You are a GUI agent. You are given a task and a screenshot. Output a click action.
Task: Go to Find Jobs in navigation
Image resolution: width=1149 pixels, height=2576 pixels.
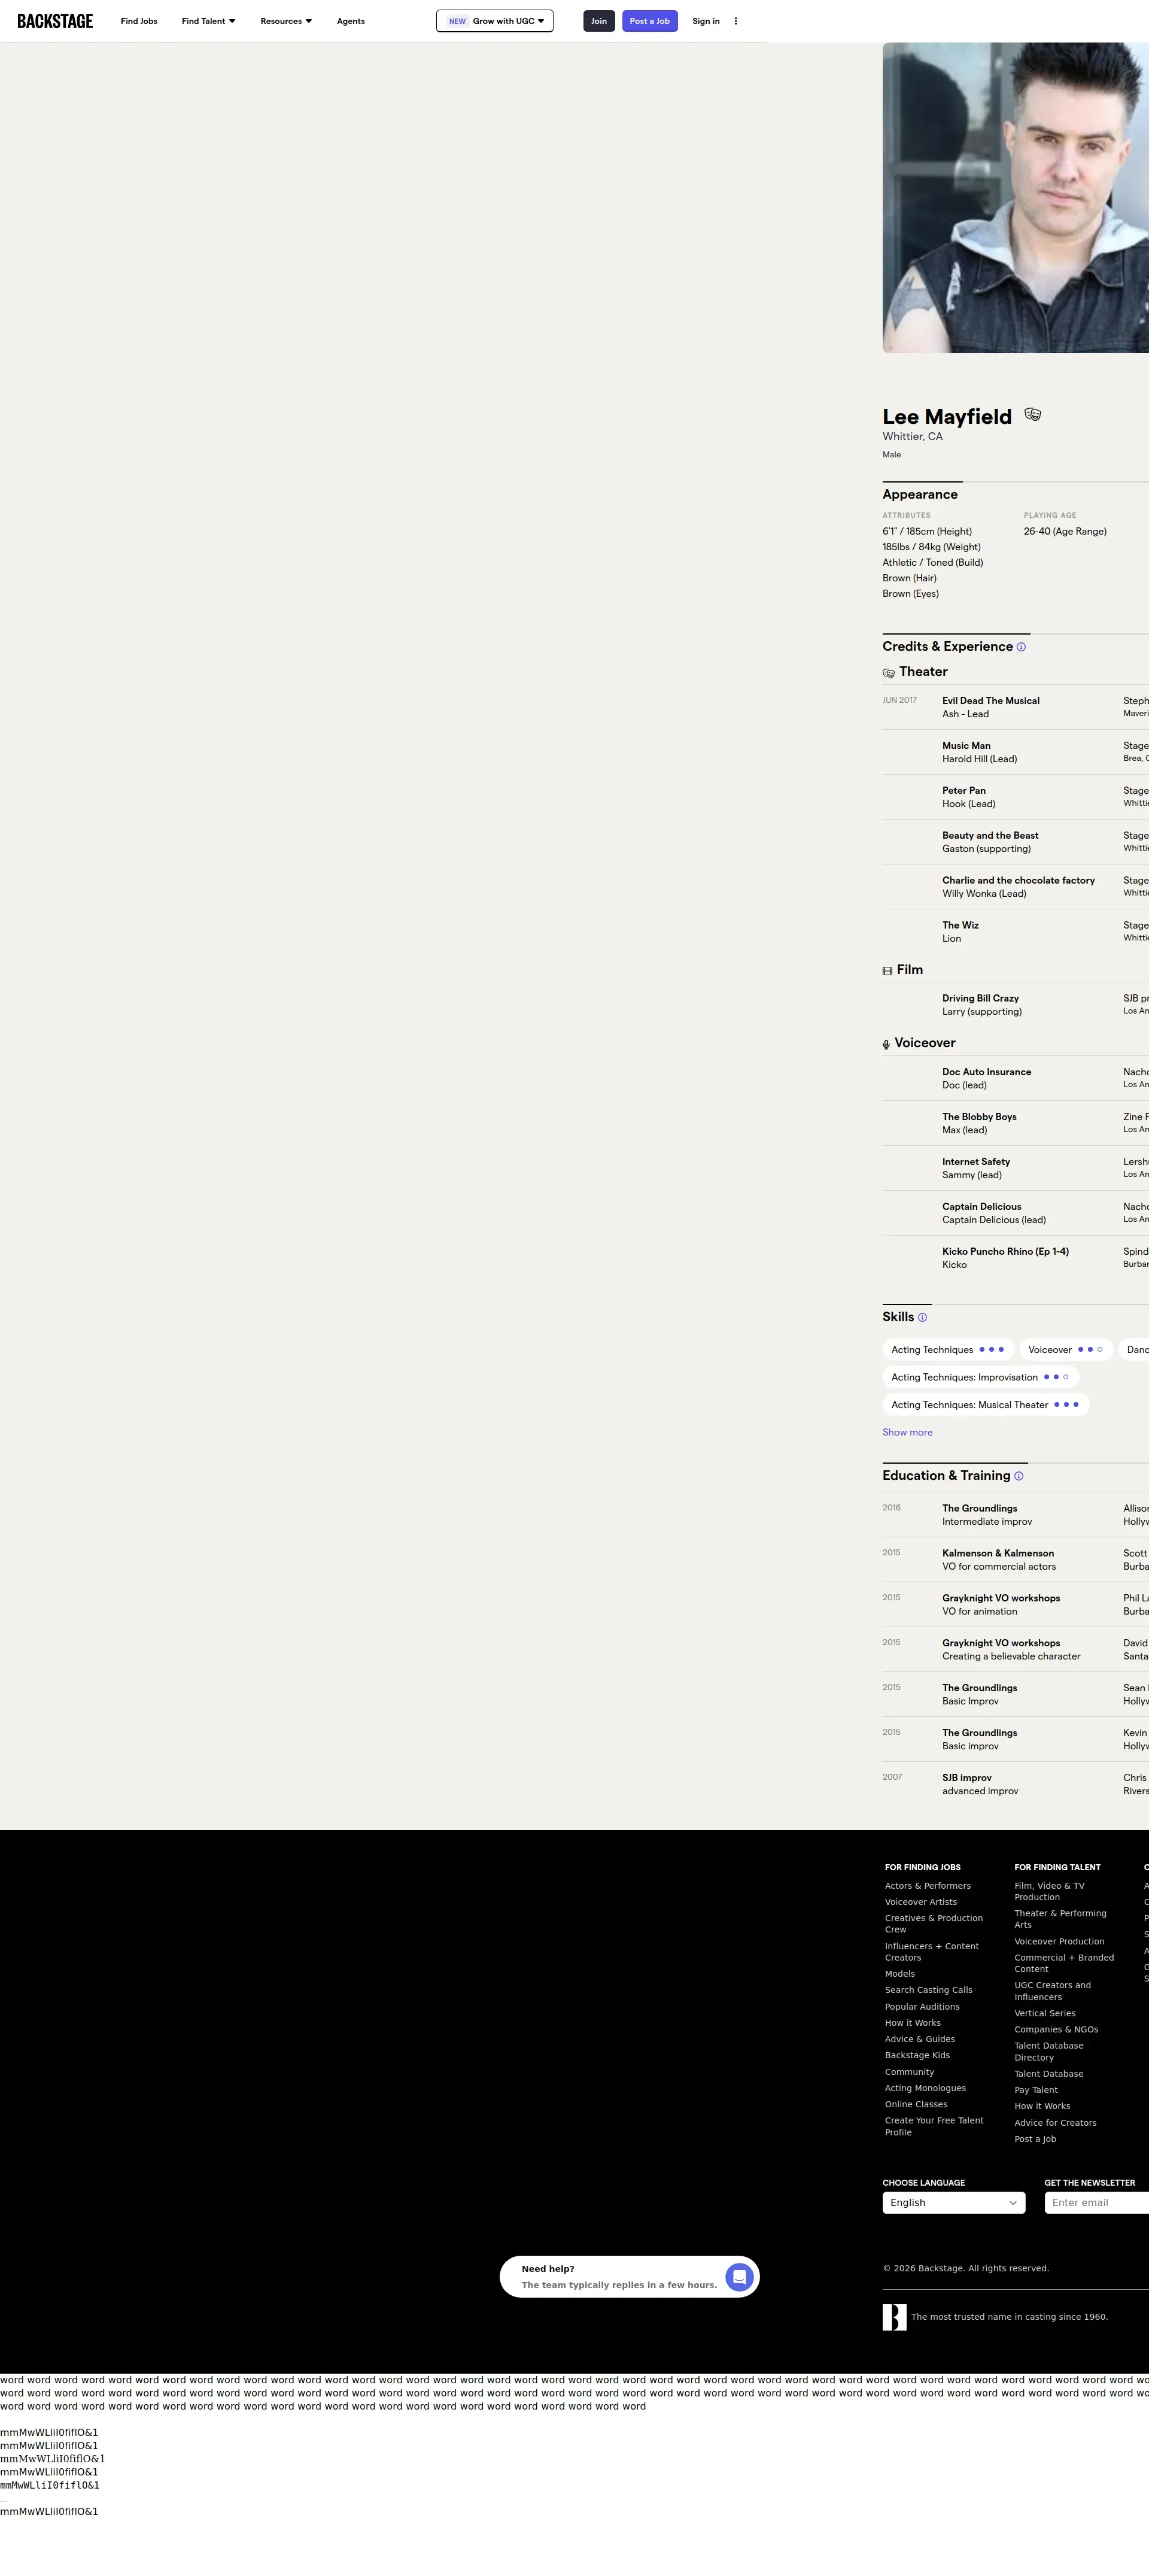pyautogui.click(x=139, y=21)
